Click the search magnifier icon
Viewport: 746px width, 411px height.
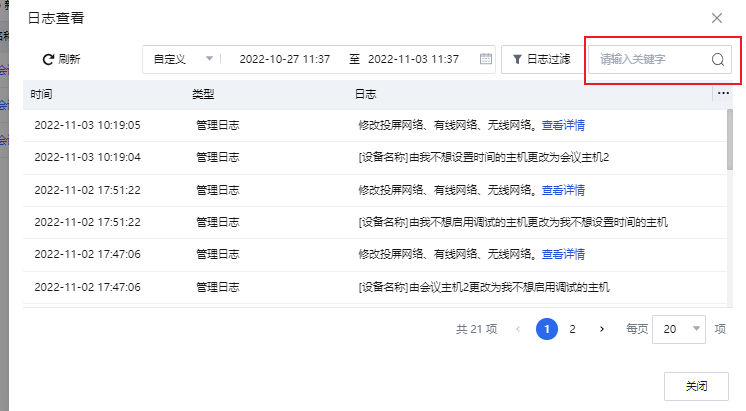(717, 60)
